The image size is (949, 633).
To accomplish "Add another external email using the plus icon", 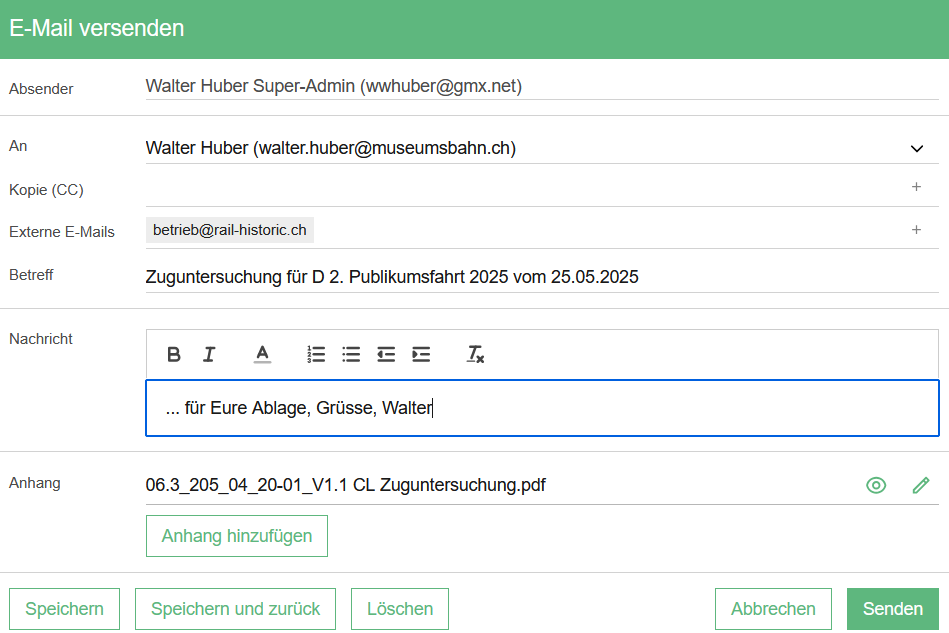I will coord(916,229).
